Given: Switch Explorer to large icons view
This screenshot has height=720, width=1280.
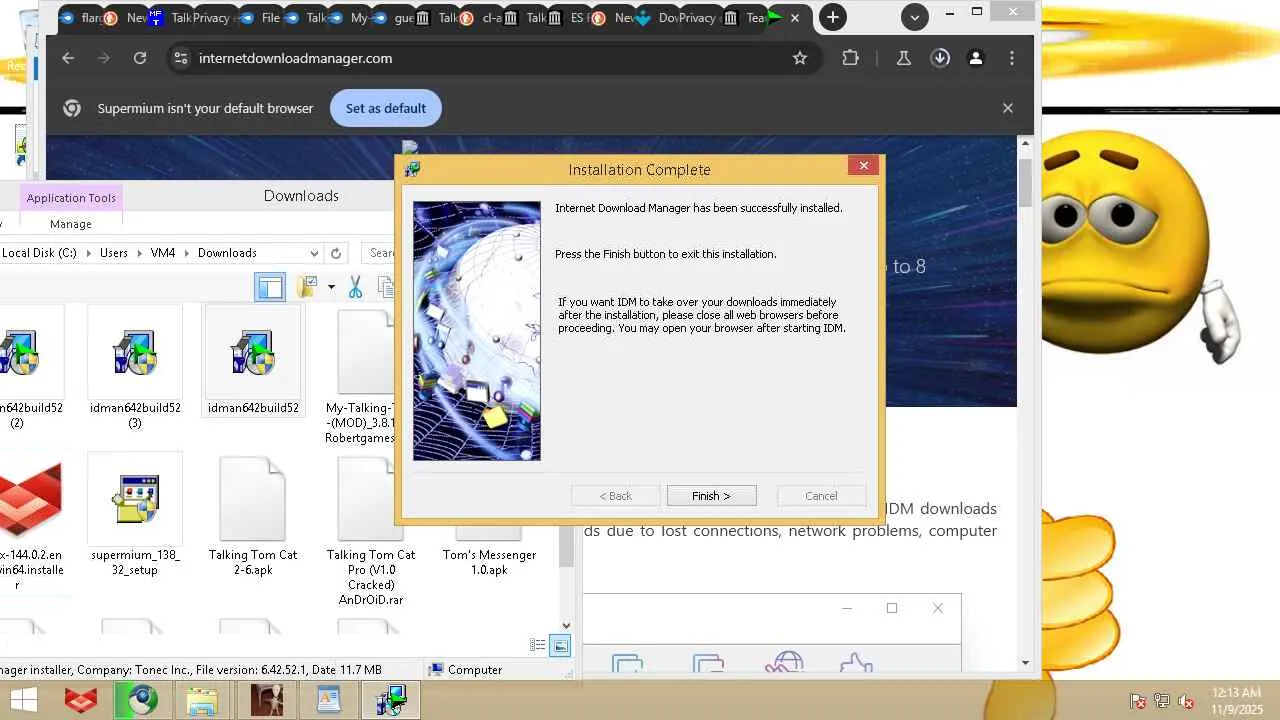Looking at the screenshot, I should [x=561, y=646].
